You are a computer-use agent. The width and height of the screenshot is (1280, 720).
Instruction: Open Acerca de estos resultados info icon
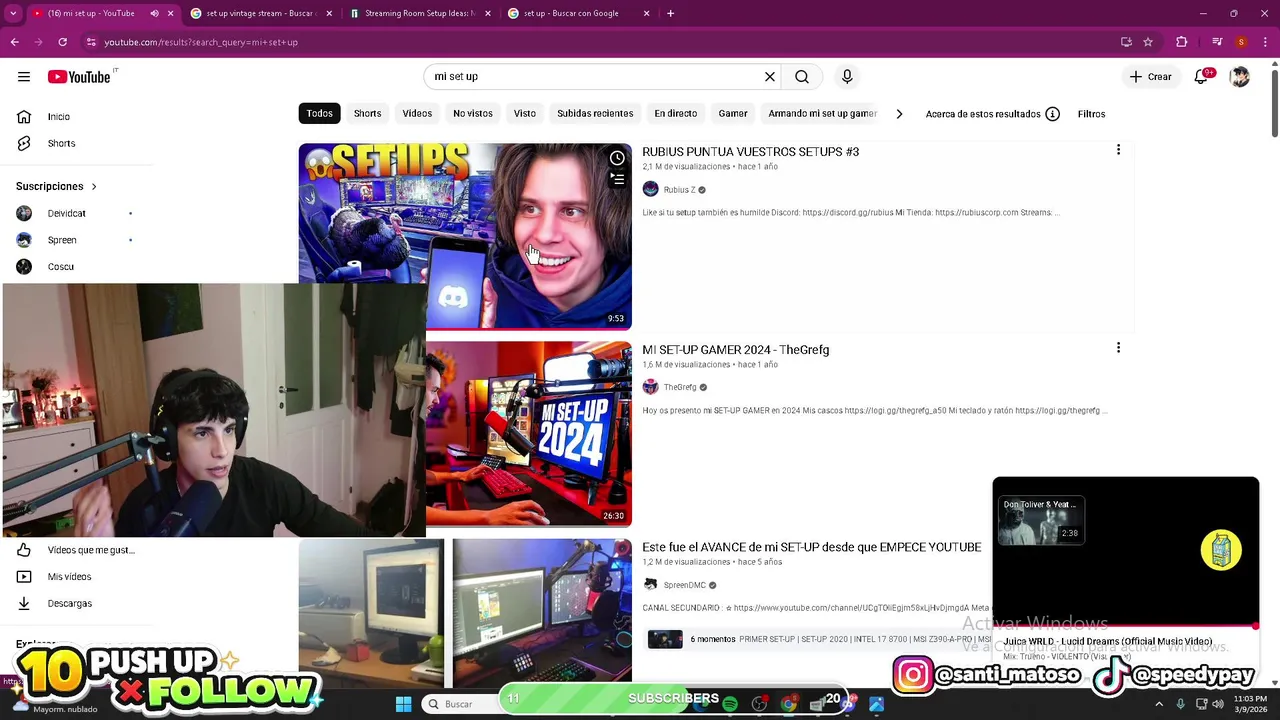click(1052, 114)
